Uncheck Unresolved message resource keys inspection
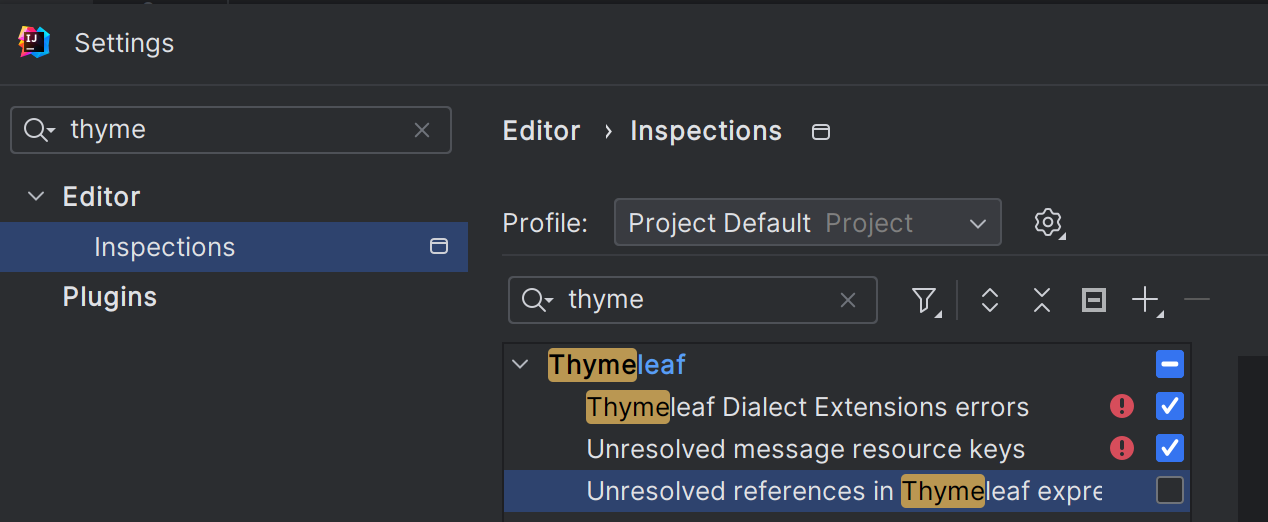 (1169, 448)
